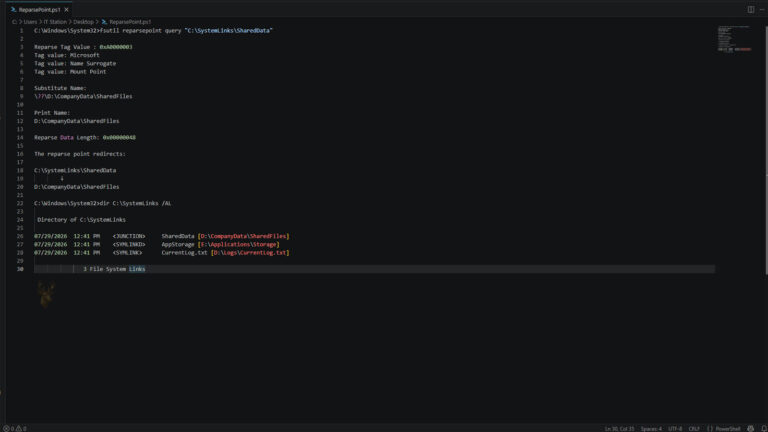Click the [F:\Applications\Storage] target path
Image resolution: width=768 pixels, height=432 pixels.
pos(239,244)
